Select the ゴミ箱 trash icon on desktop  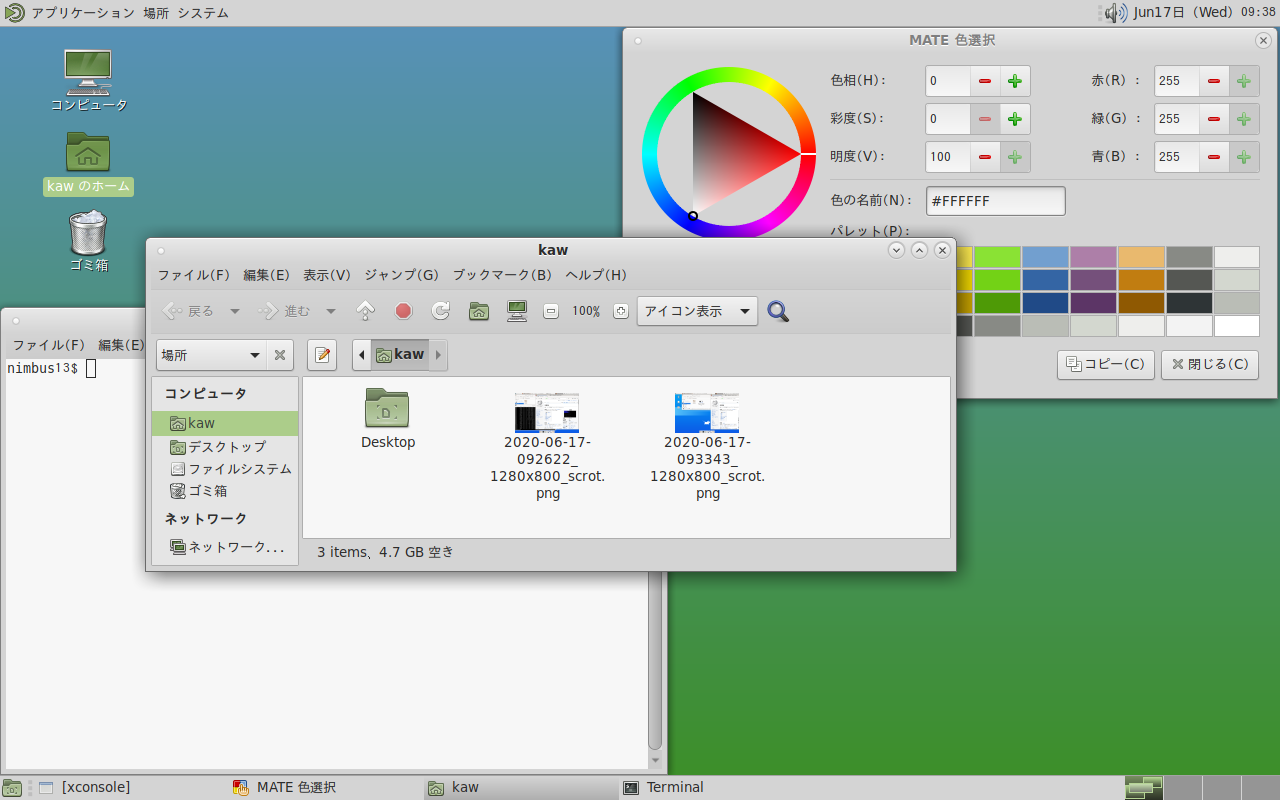click(88, 233)
